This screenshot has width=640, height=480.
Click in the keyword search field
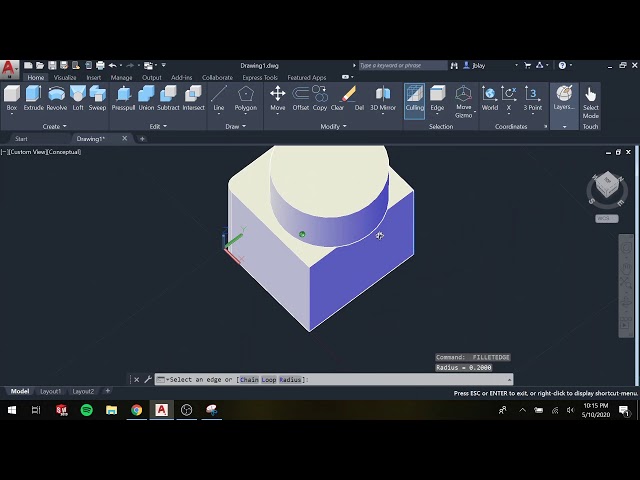pyautogui.click(x=403, y=65)
